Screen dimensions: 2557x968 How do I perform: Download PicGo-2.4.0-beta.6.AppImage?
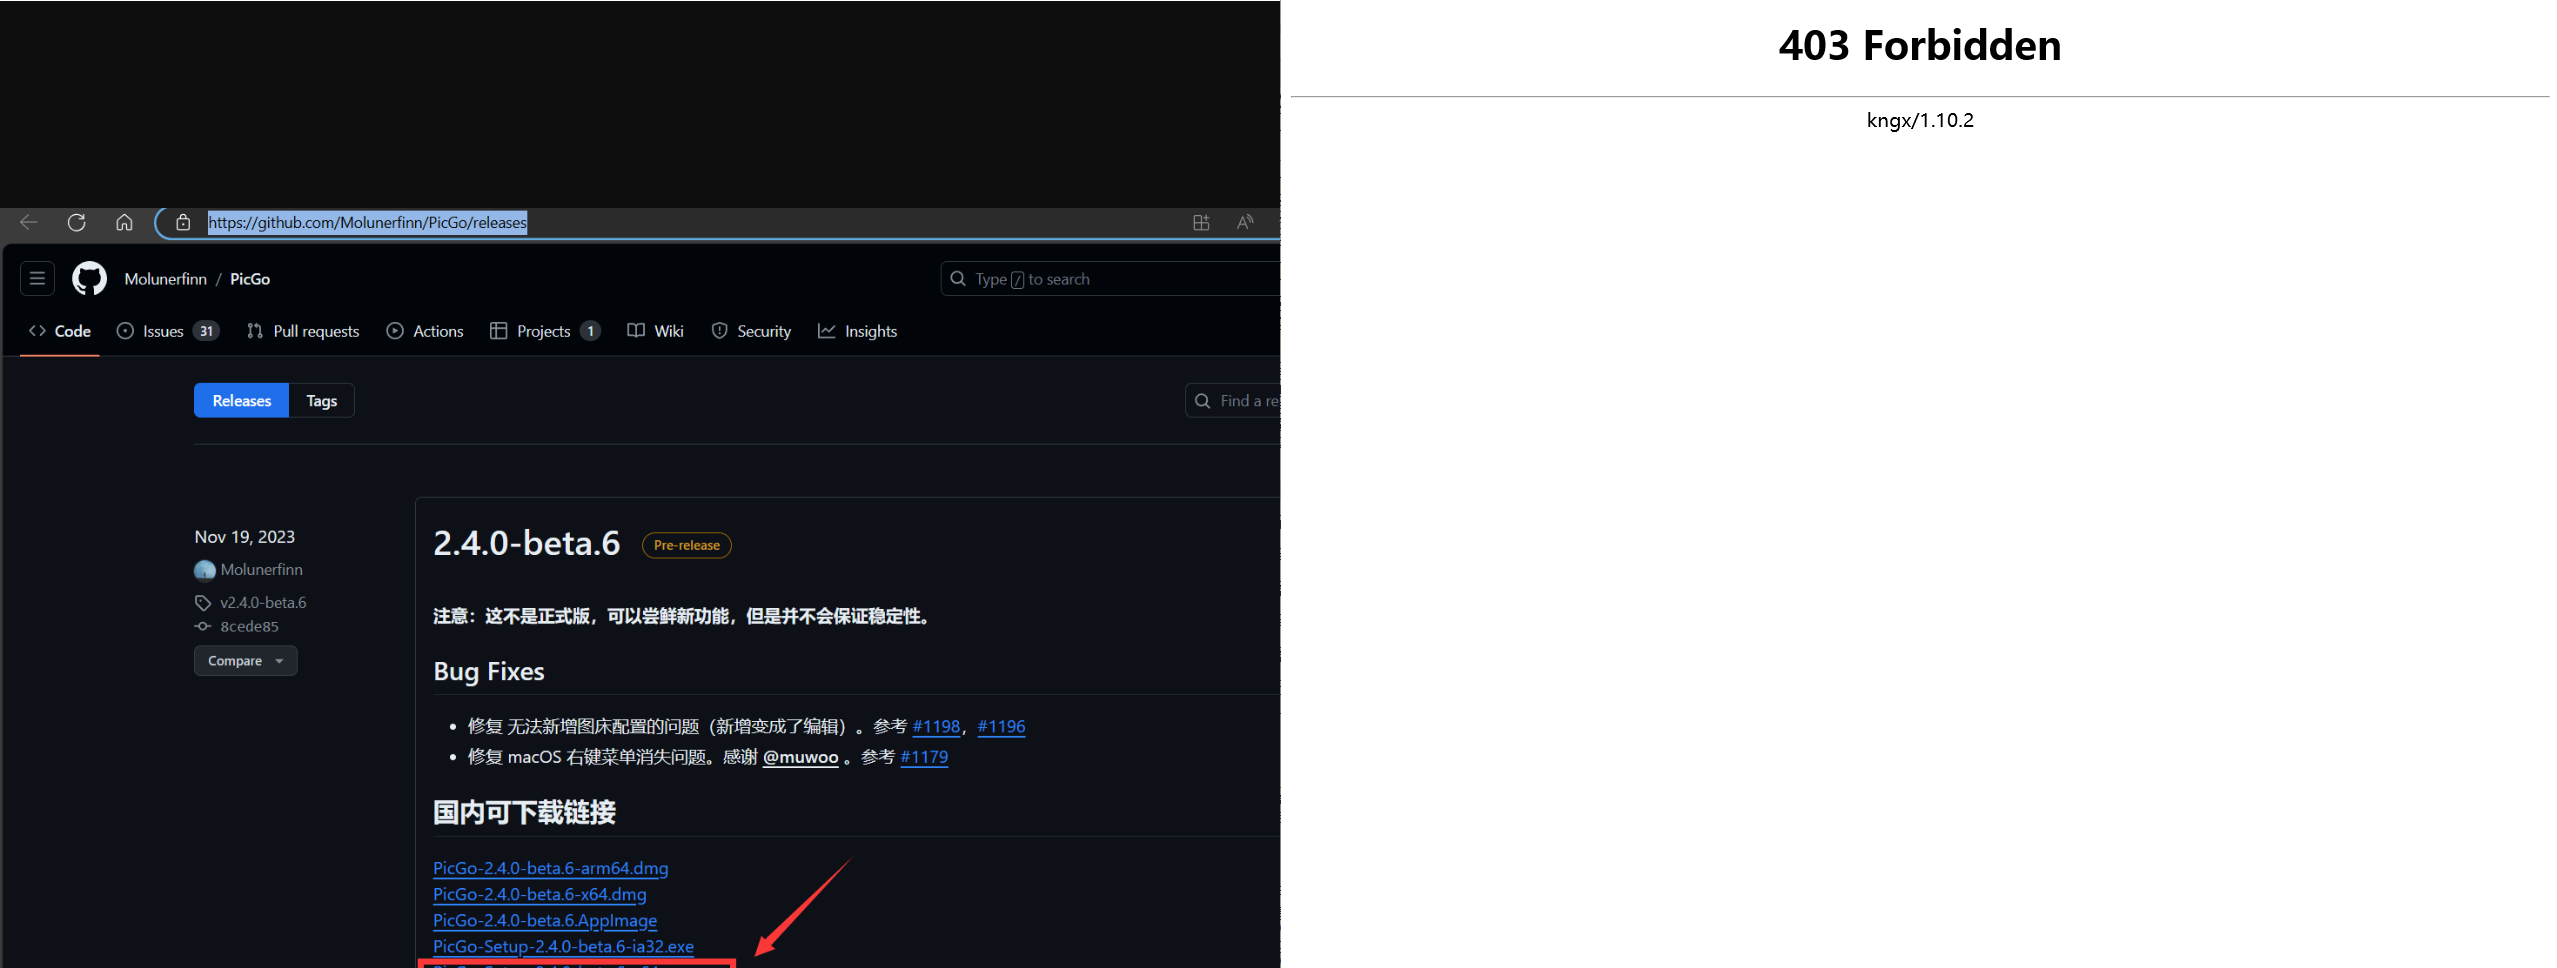coord(545,920)
